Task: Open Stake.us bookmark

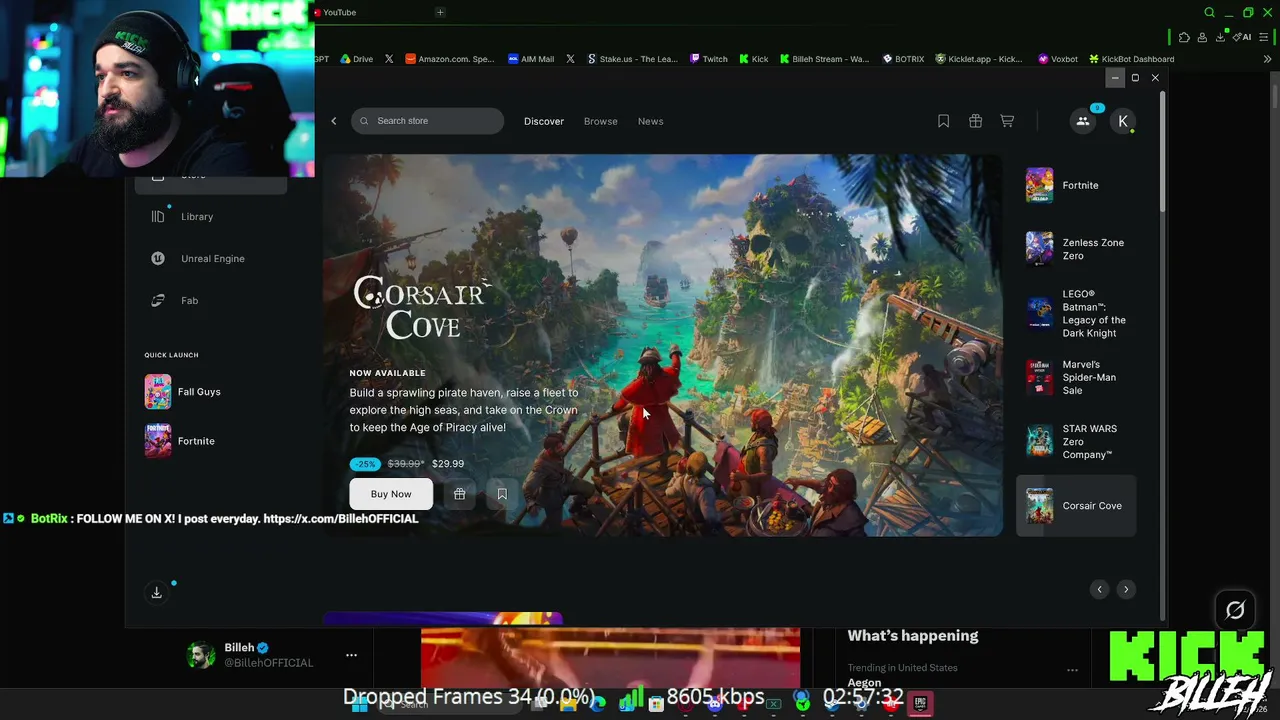Action: [x=633, y=59]
